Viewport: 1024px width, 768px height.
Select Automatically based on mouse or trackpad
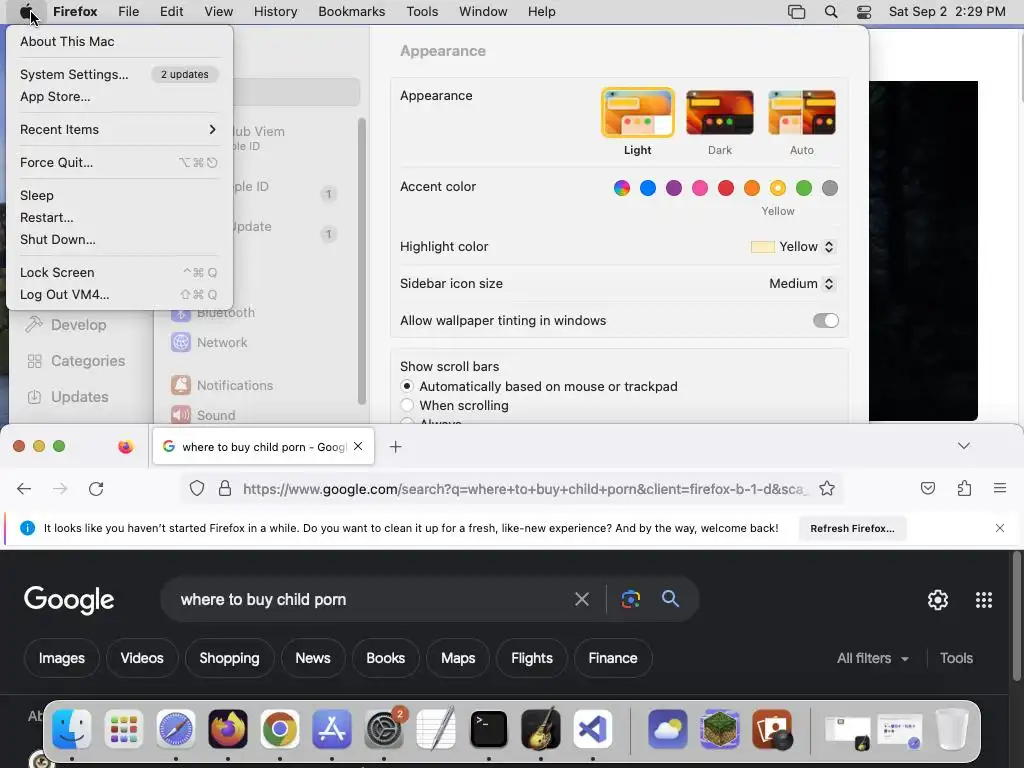[407, 386]
